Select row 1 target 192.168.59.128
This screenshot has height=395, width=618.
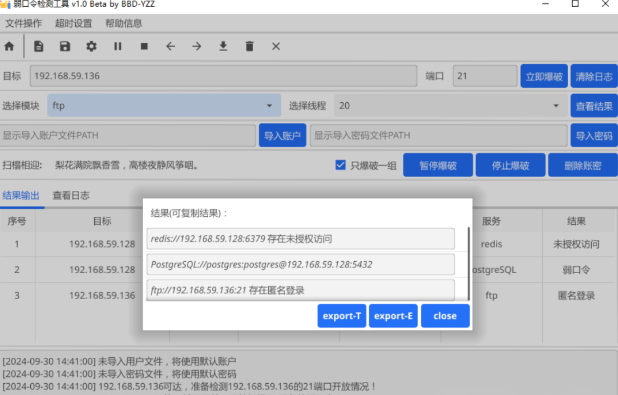tap(102, 244)
